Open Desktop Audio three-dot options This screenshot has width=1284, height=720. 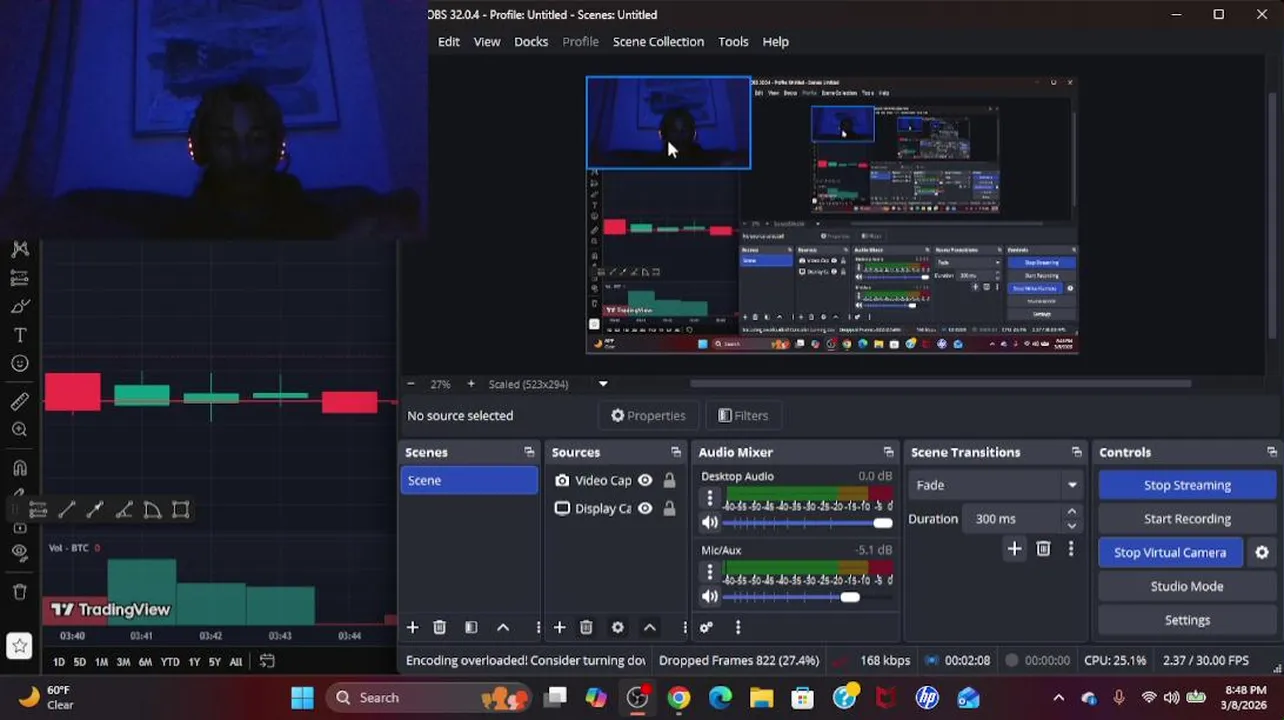pos(710,497)
